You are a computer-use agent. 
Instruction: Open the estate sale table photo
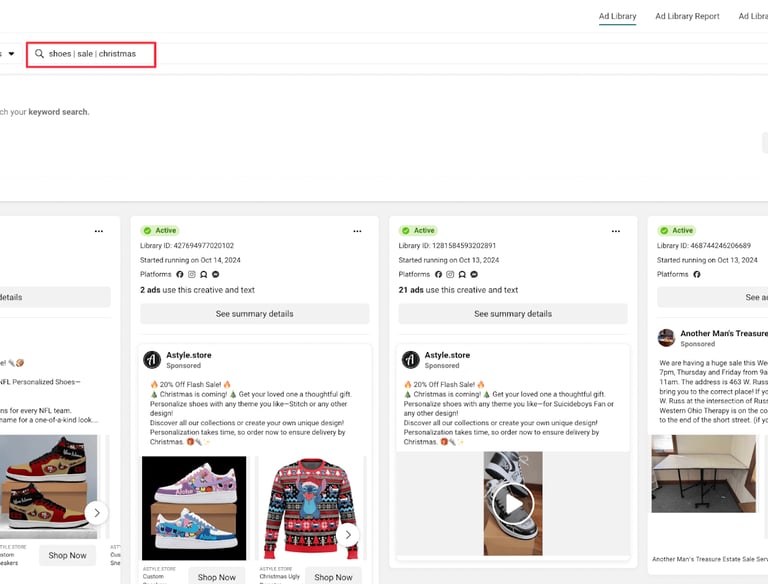click(x=703, y=474)
